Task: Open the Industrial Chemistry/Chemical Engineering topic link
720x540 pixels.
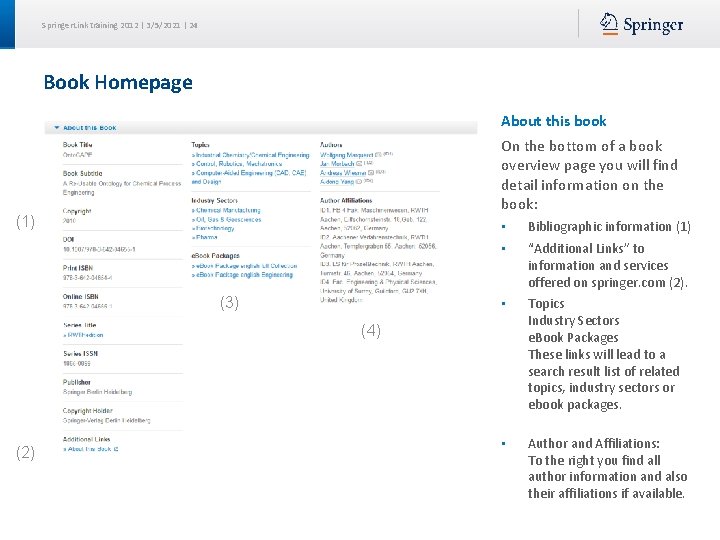Action: tap(251, 155)
